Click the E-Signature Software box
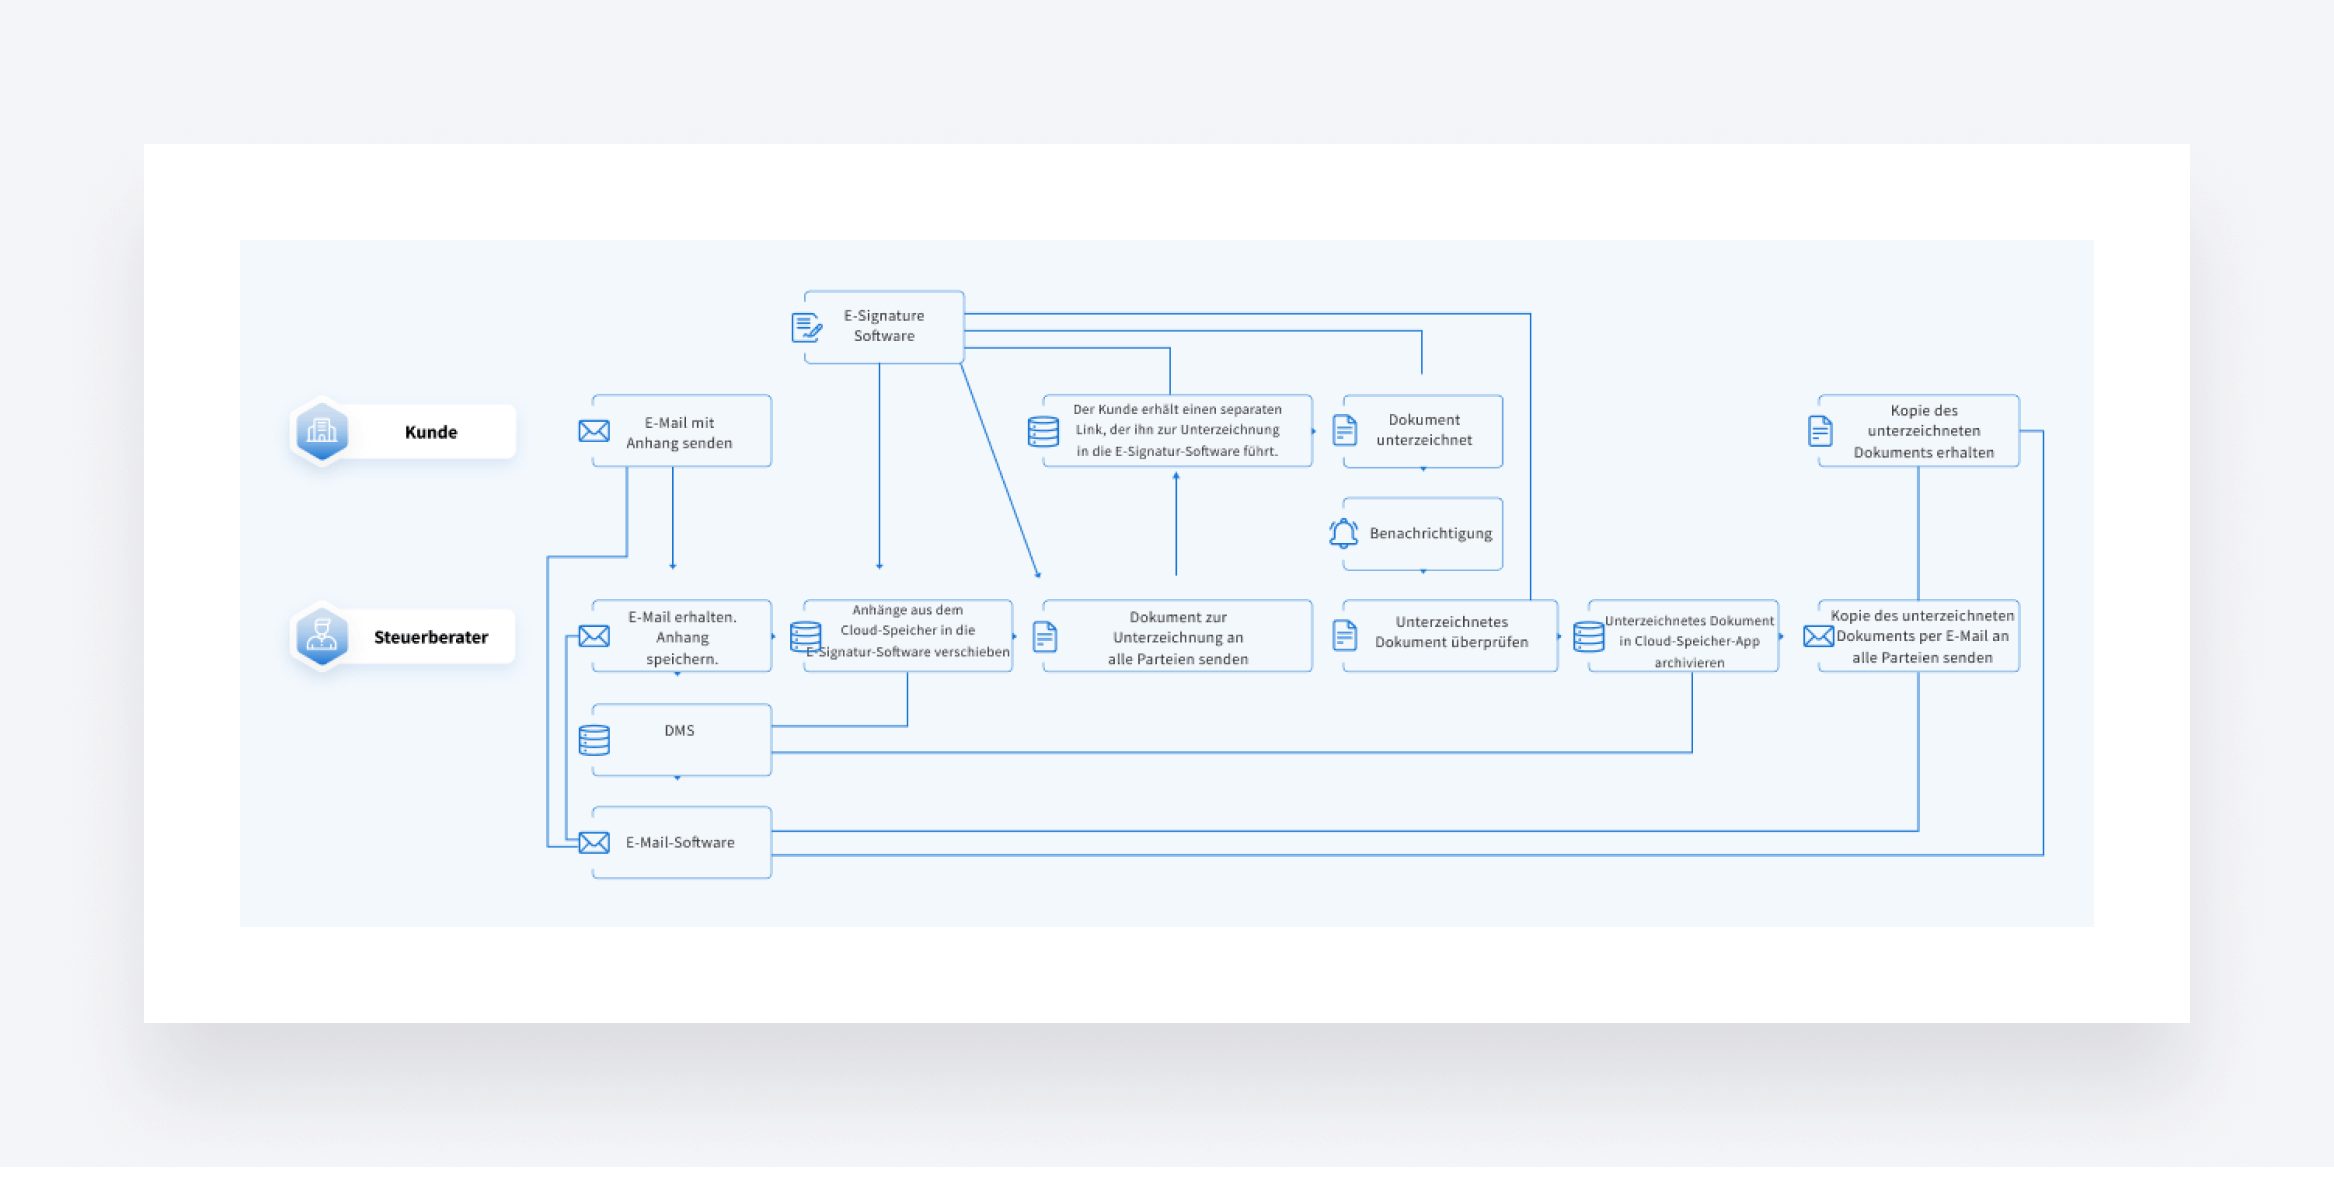The image size is (2334, 1185). point(884,326)
